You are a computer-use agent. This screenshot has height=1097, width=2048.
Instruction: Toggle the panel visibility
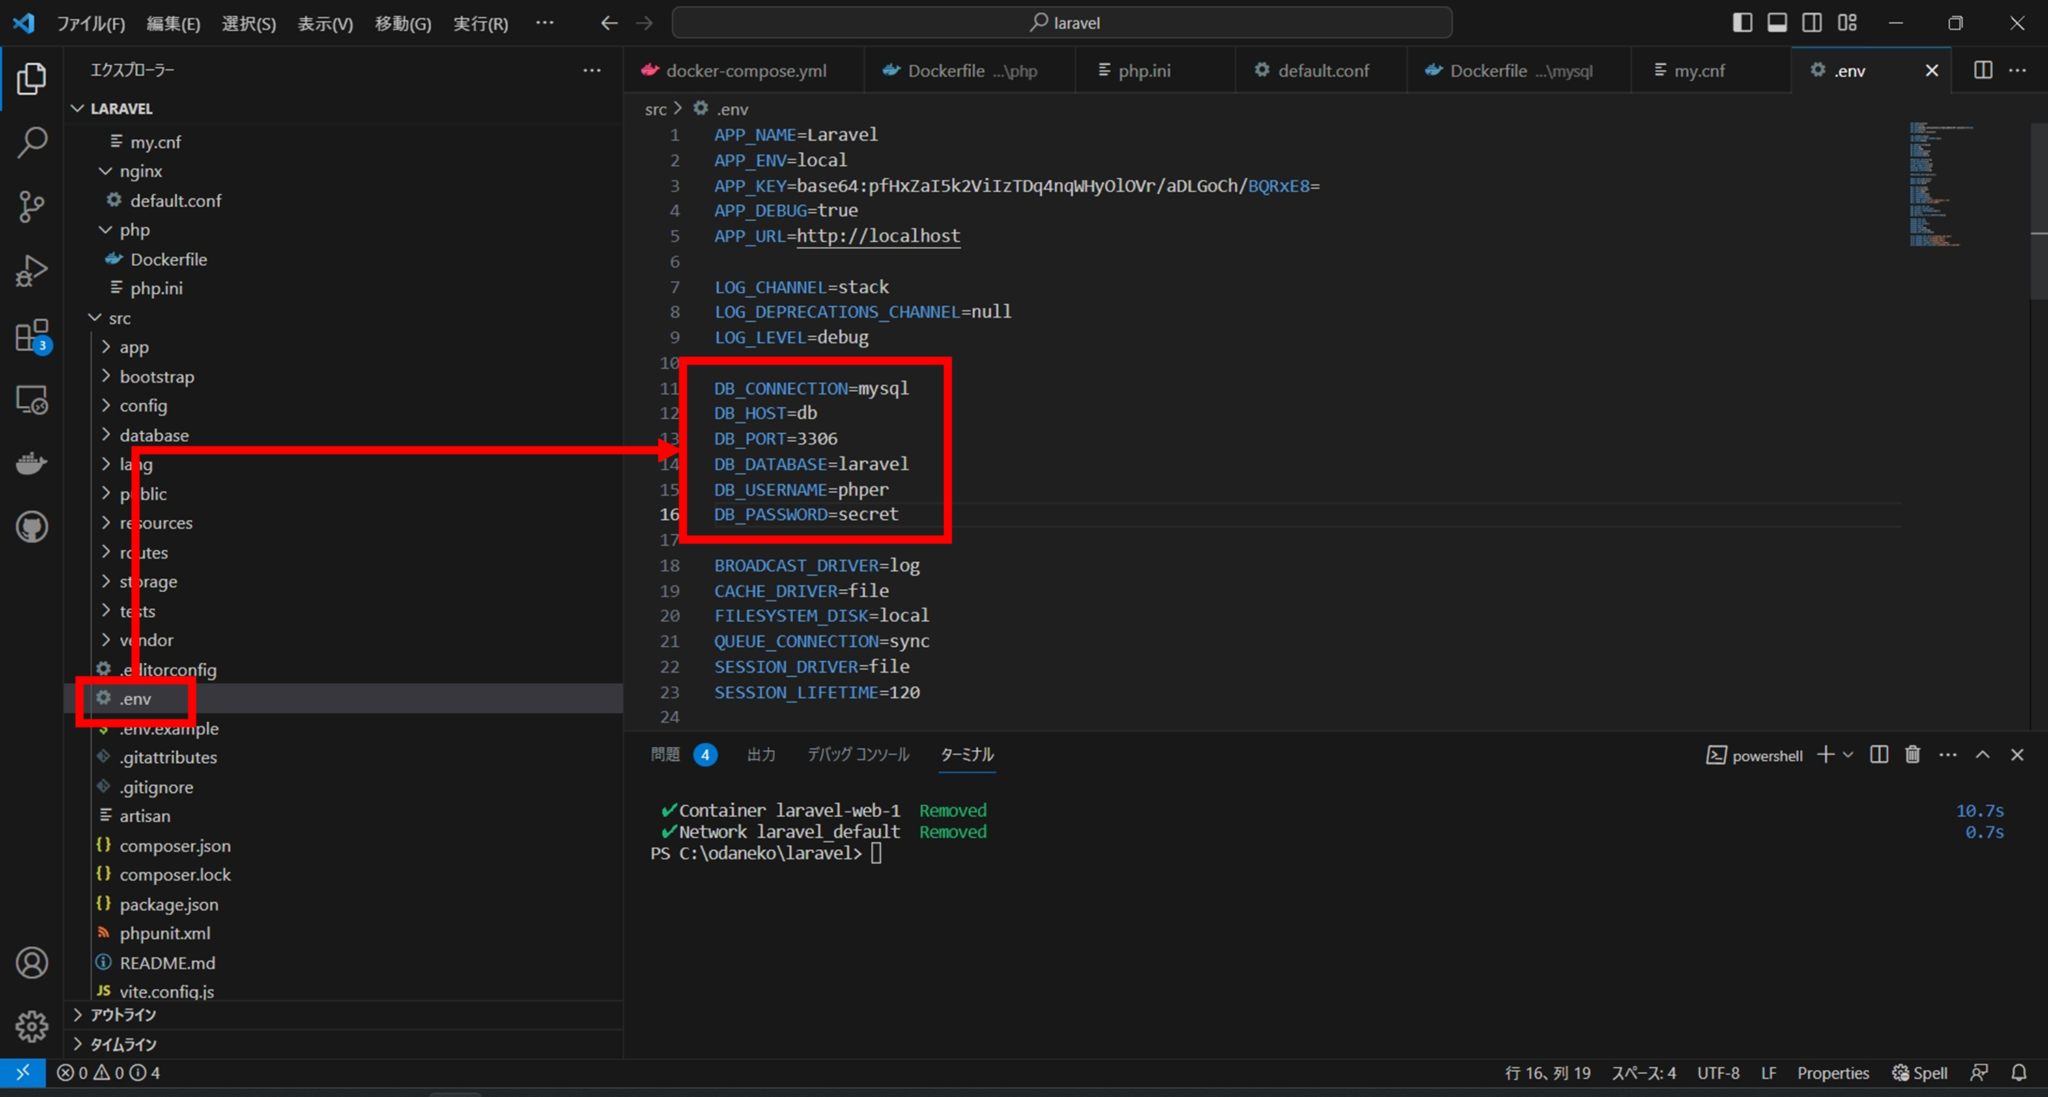pos(1778,21)
